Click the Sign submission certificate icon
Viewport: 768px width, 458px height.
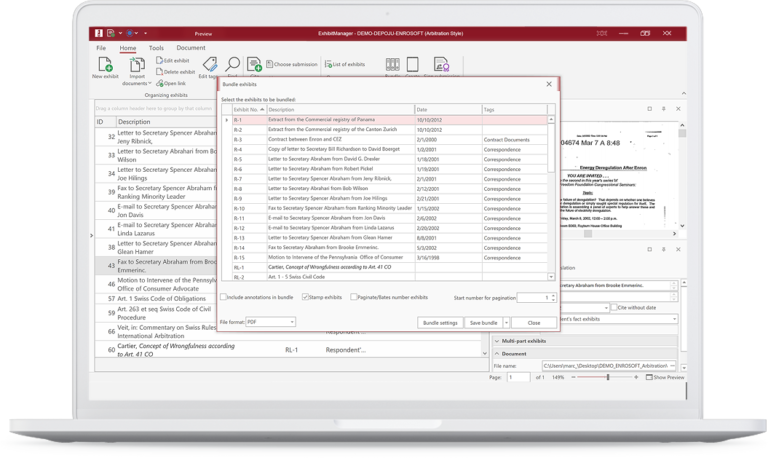point(441,64)
